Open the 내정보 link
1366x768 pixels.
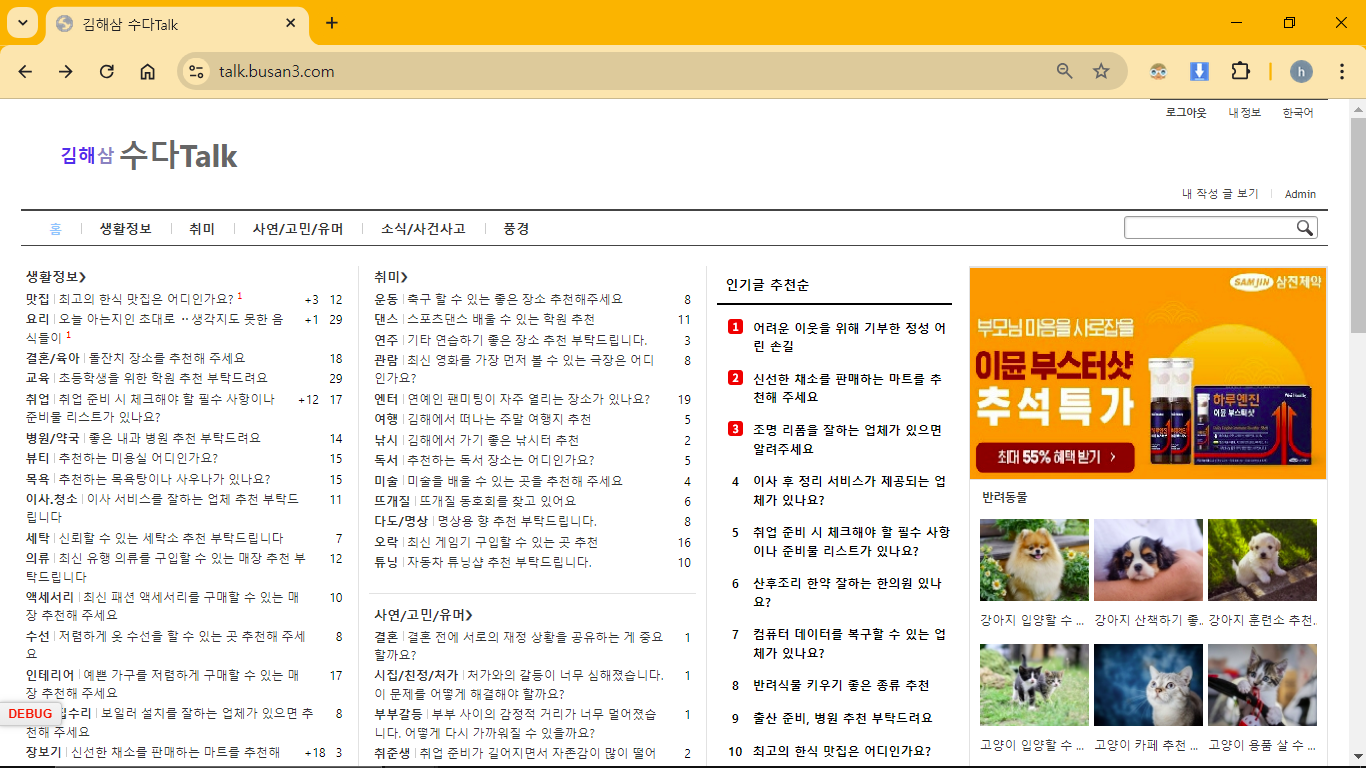[1244, 113]
